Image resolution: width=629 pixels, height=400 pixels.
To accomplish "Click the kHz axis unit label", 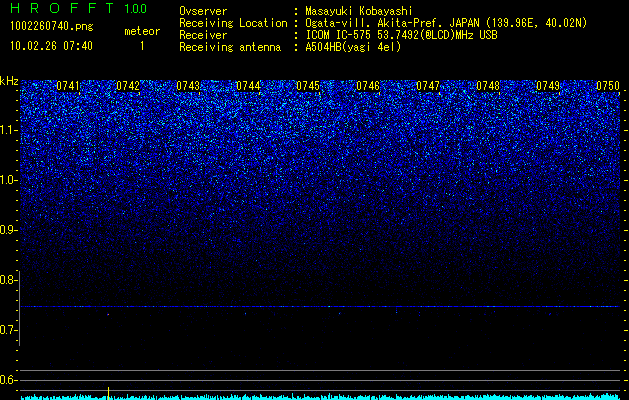I will click(9, 81).
